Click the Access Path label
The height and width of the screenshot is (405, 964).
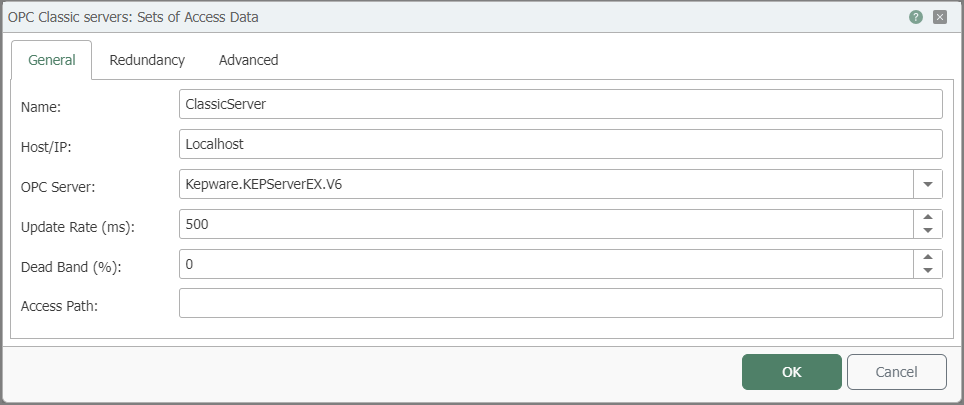point(60,306)
